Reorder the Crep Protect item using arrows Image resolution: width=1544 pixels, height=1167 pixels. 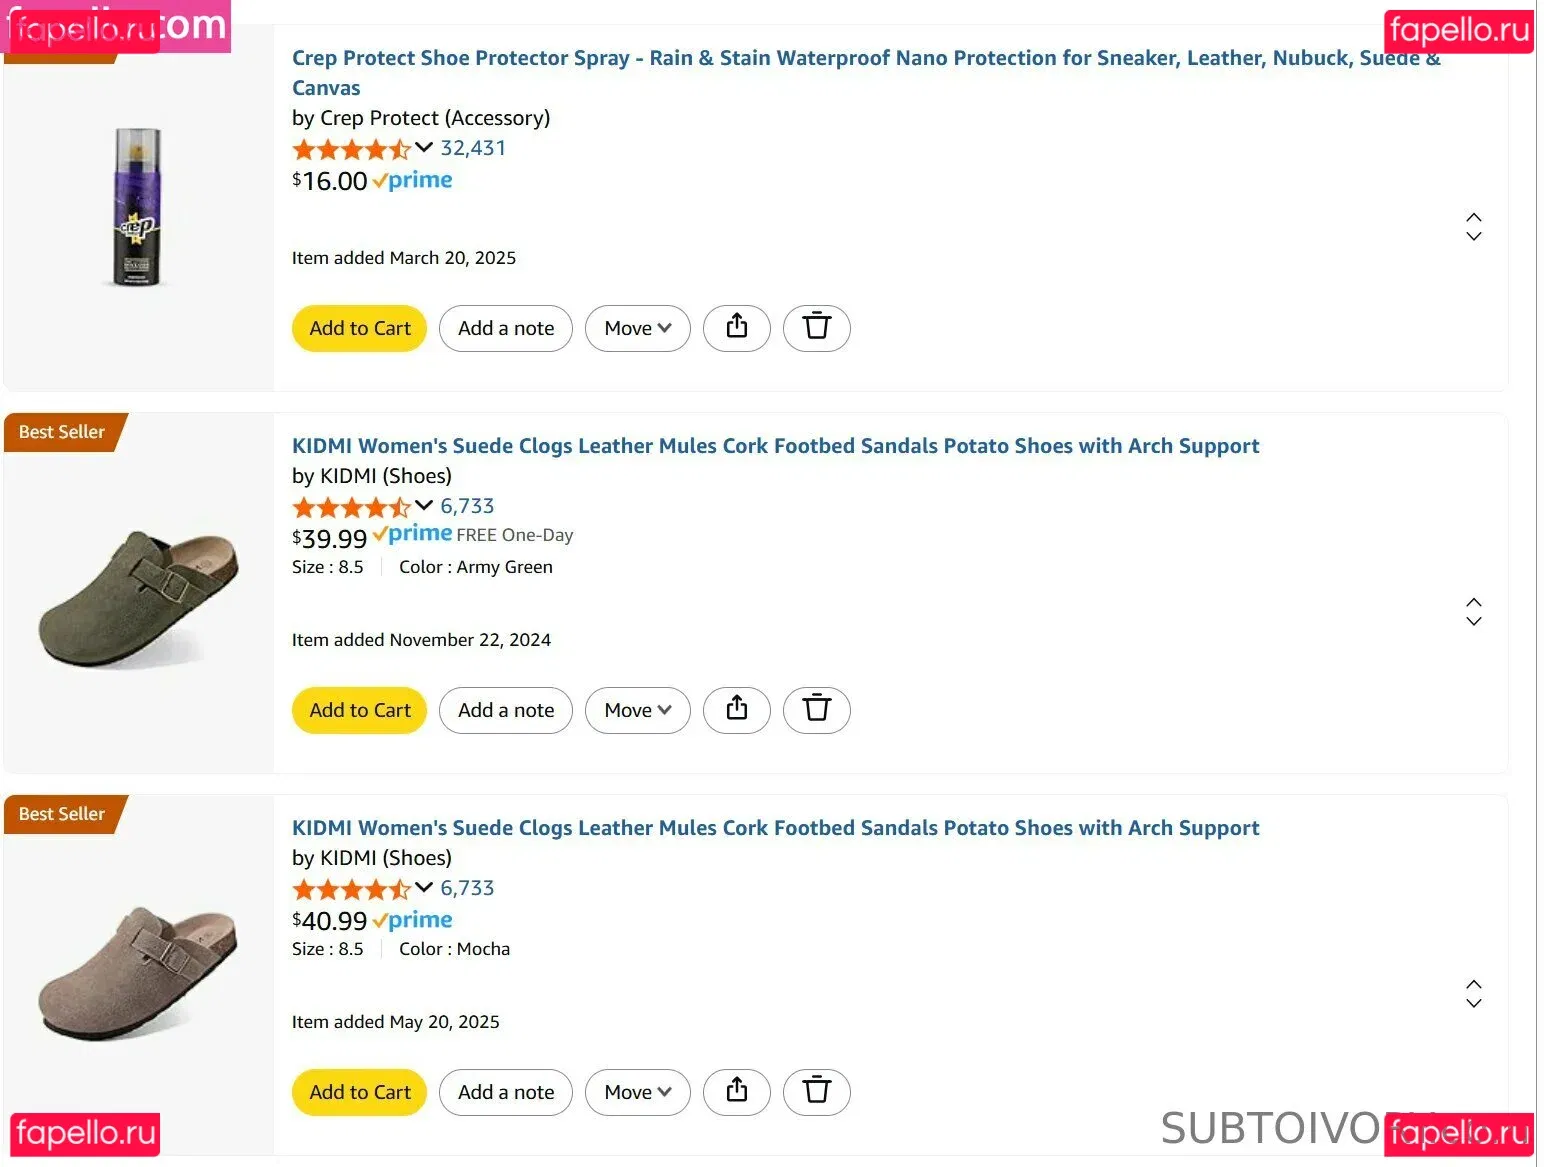1473,227
